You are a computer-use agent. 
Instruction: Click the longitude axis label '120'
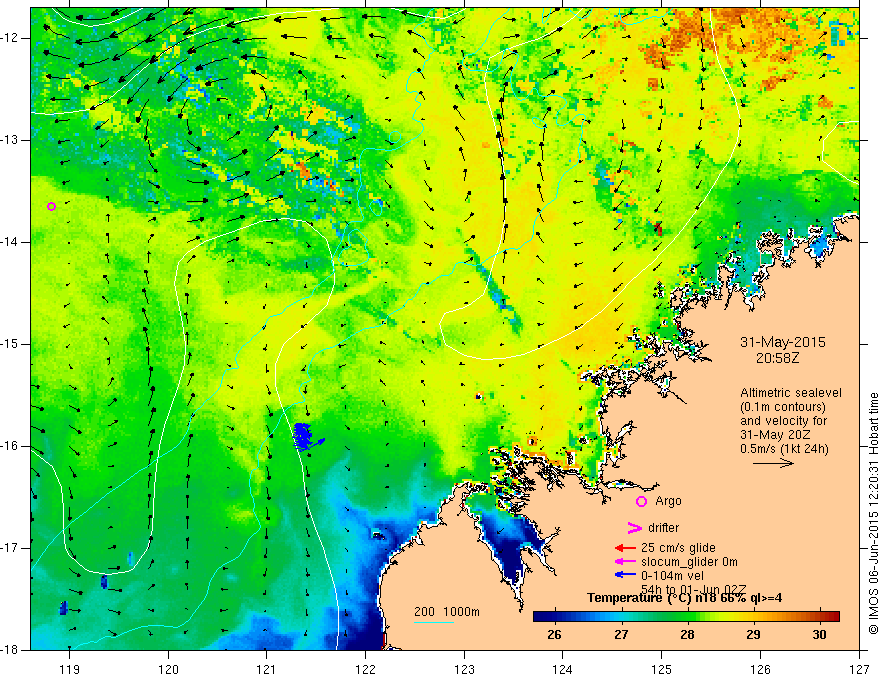168,669
